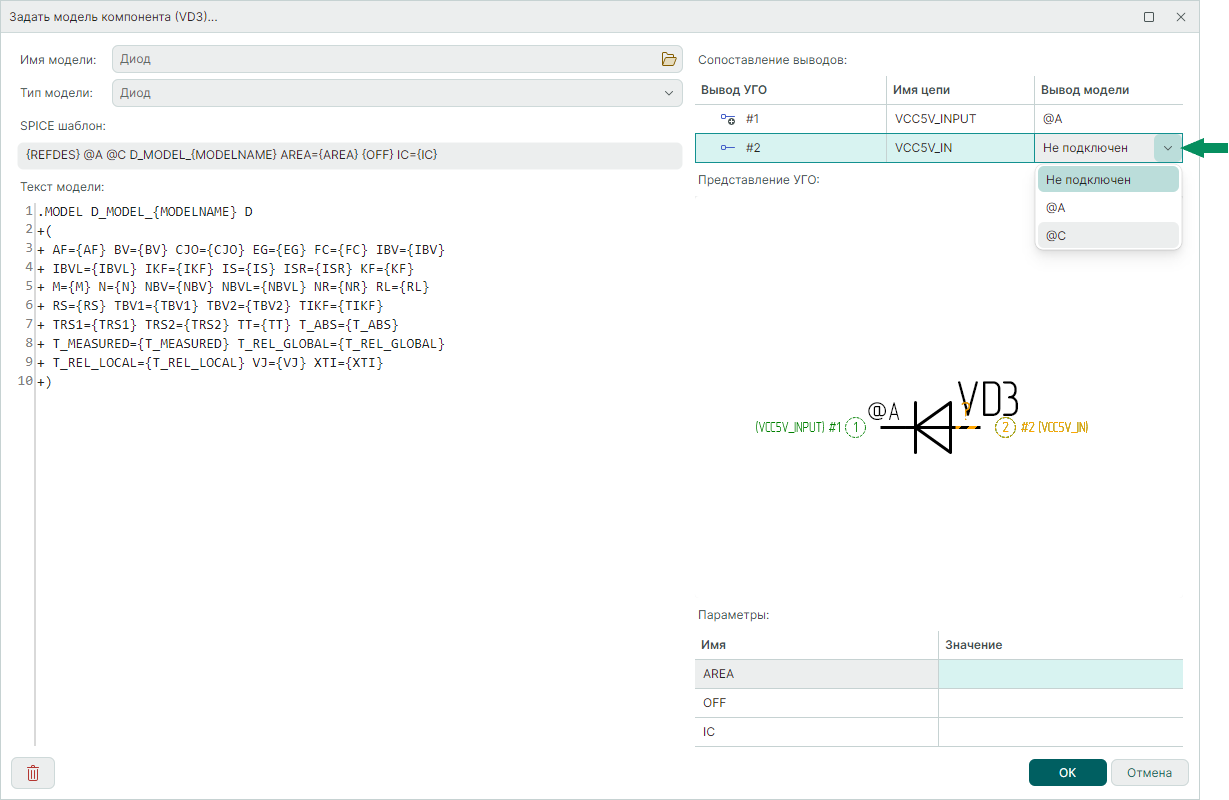The image size is (1229, 800).
Task: Open the model file browse folder icon
Action: (669, 60)
